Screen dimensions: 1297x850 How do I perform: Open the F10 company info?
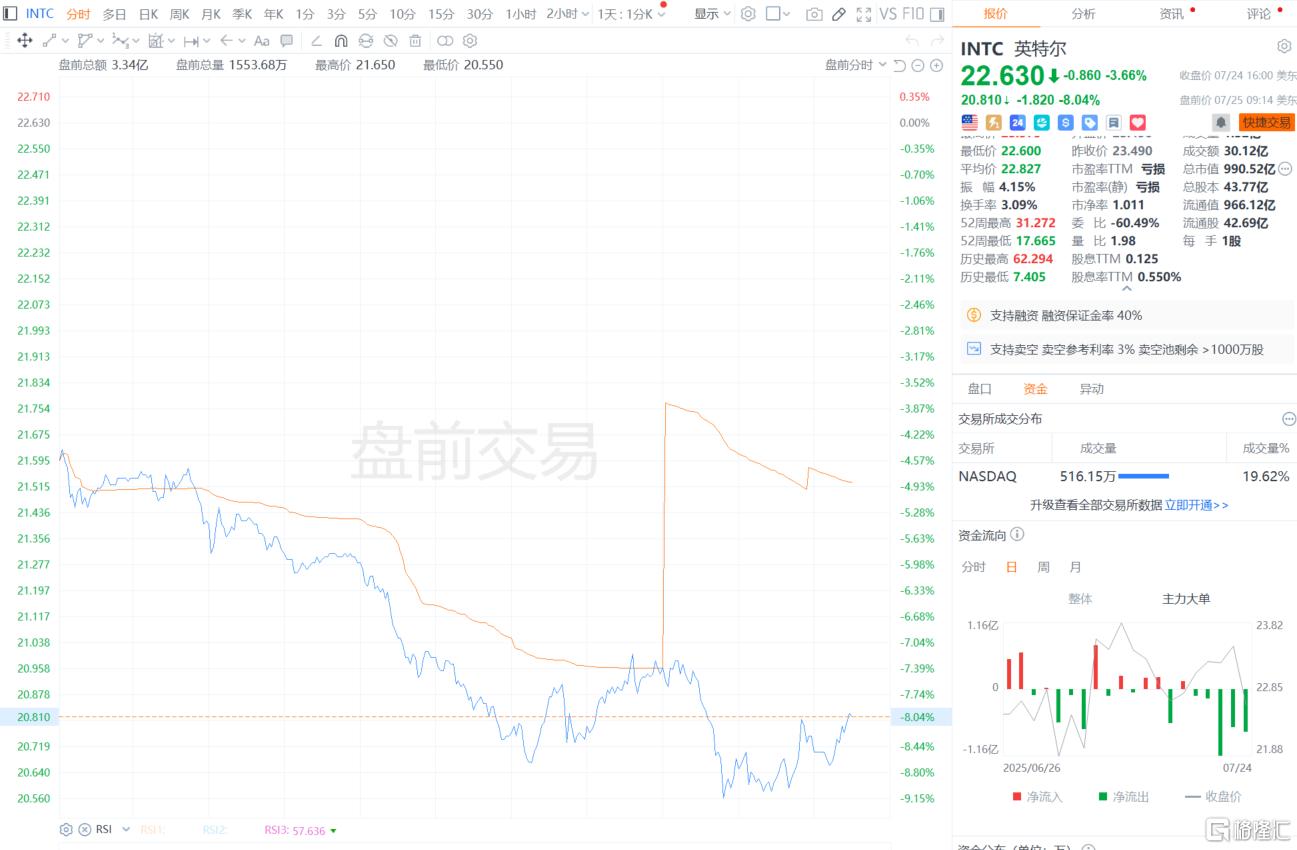tap(913, 14)
